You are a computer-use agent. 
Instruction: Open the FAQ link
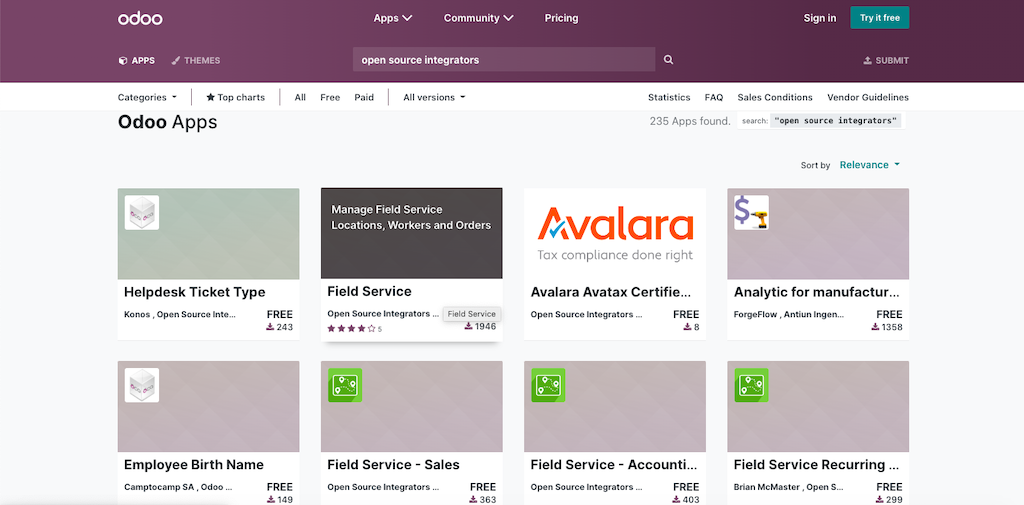click(x=714, y=97)
